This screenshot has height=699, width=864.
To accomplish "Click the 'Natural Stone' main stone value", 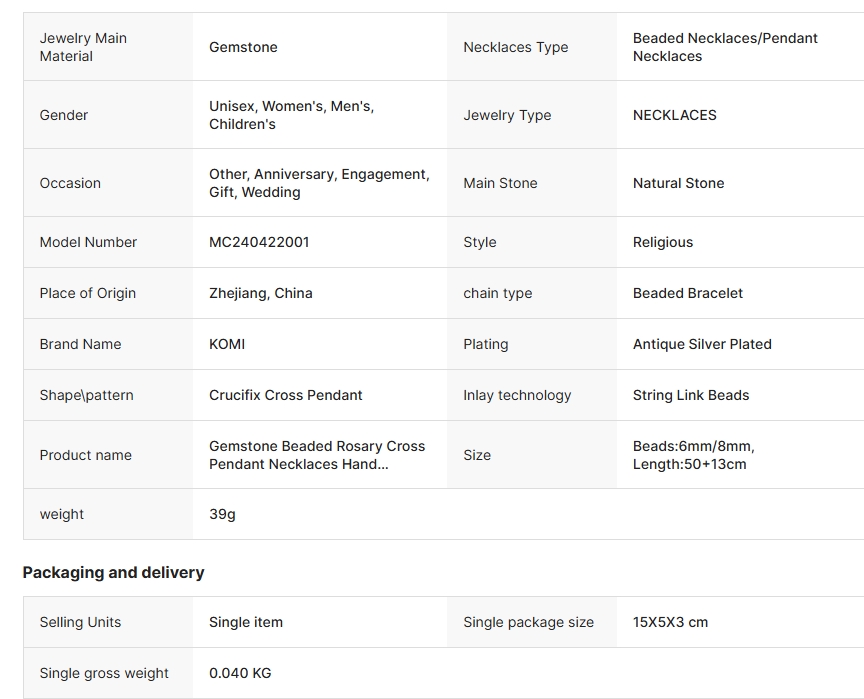I will pyautogui.click(x=678, y=183).
